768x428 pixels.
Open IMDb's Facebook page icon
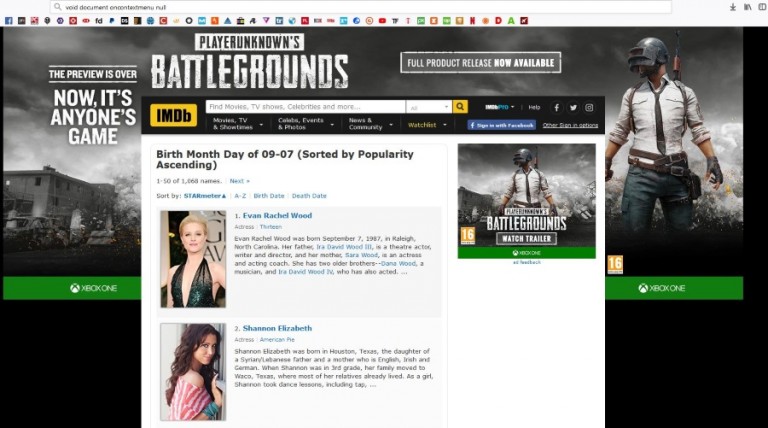pyautogui.click(x=556, y=107)
